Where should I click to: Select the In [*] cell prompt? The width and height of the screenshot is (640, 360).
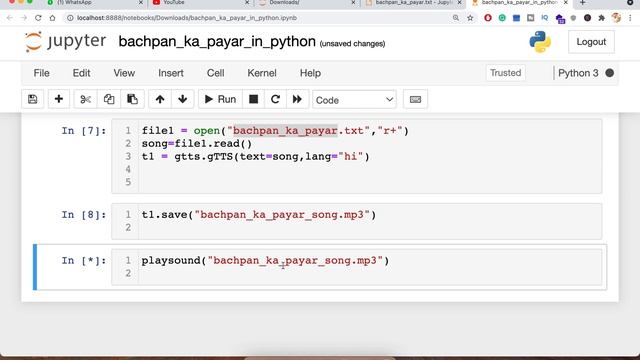[x=84, y=260]
